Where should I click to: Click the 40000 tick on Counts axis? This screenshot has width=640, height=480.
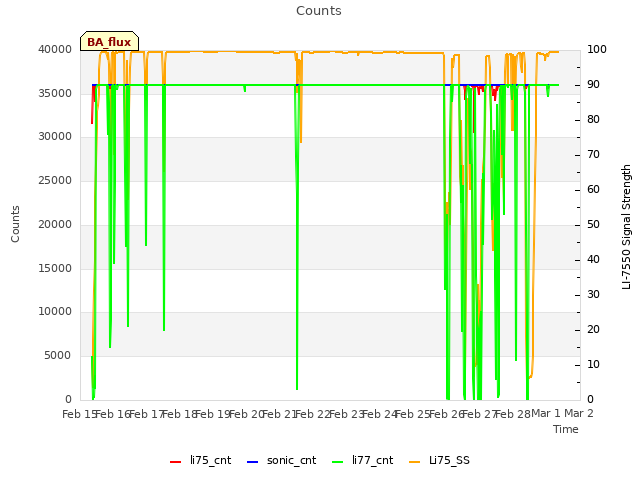tap(55, 49)
